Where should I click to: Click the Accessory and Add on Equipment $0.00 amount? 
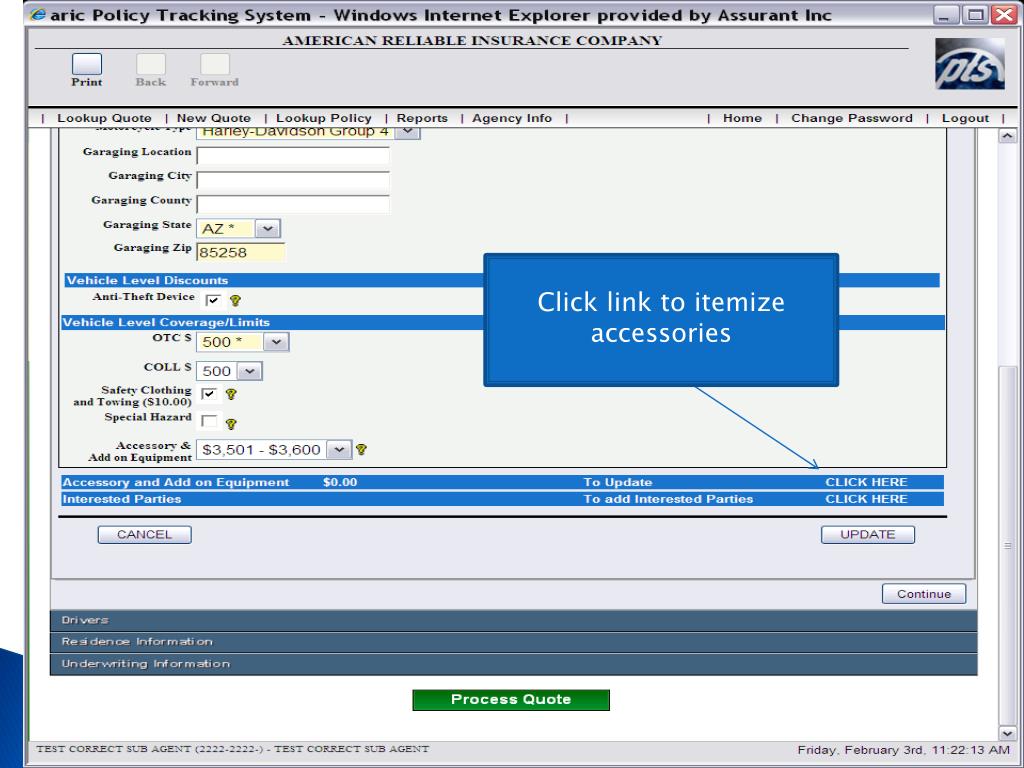click(340, 482)
